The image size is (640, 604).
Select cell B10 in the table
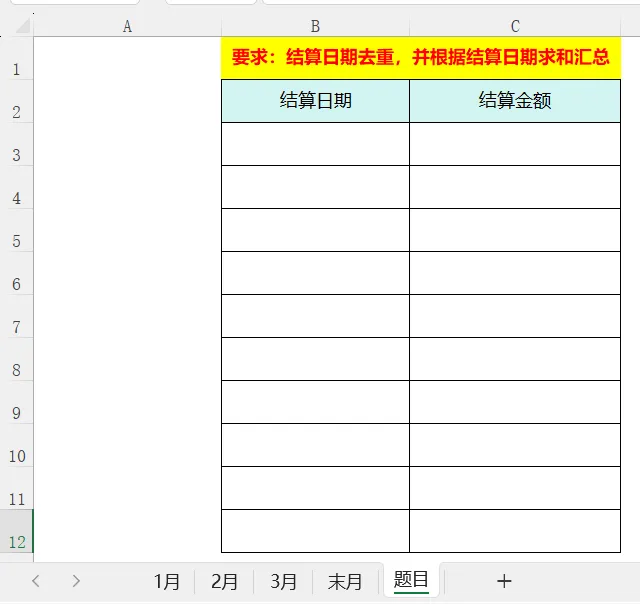click(315, 445)
